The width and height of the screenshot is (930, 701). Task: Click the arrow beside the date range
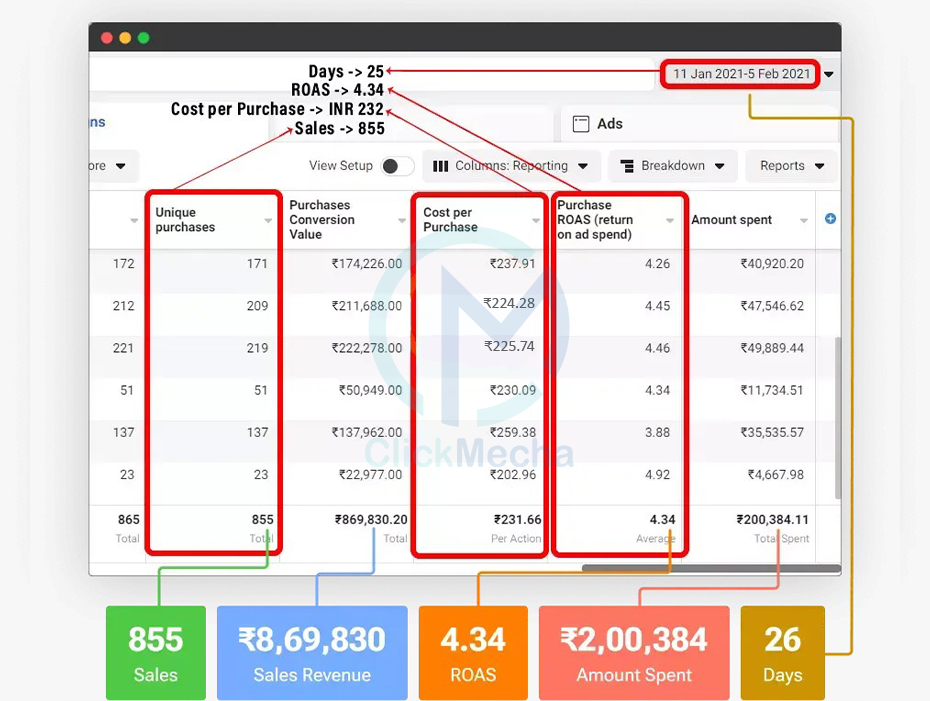pyautogui.click(x=829, y=75)
